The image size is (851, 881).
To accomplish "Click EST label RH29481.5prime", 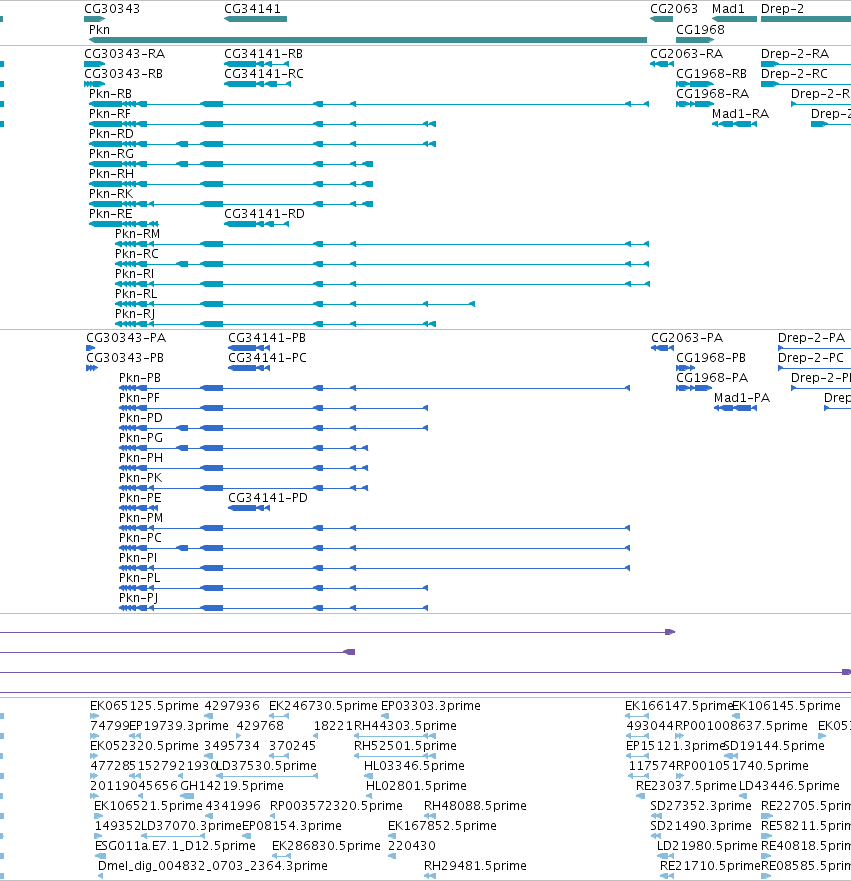I will click(x=475, y=866).
